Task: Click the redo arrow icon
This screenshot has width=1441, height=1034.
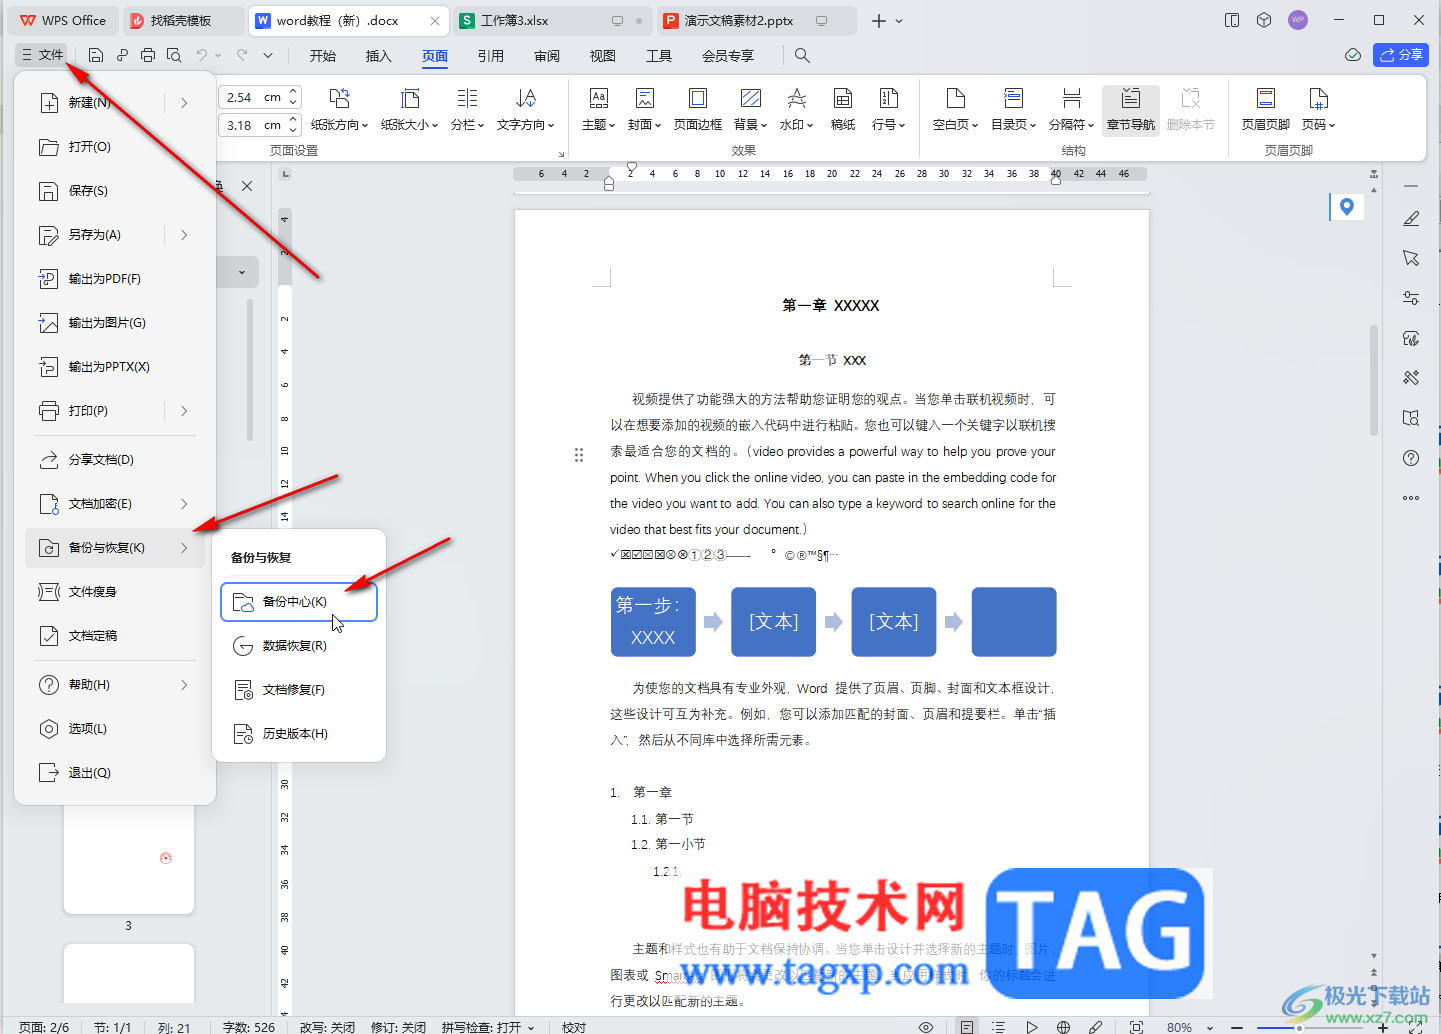Action: coord(242,55)
